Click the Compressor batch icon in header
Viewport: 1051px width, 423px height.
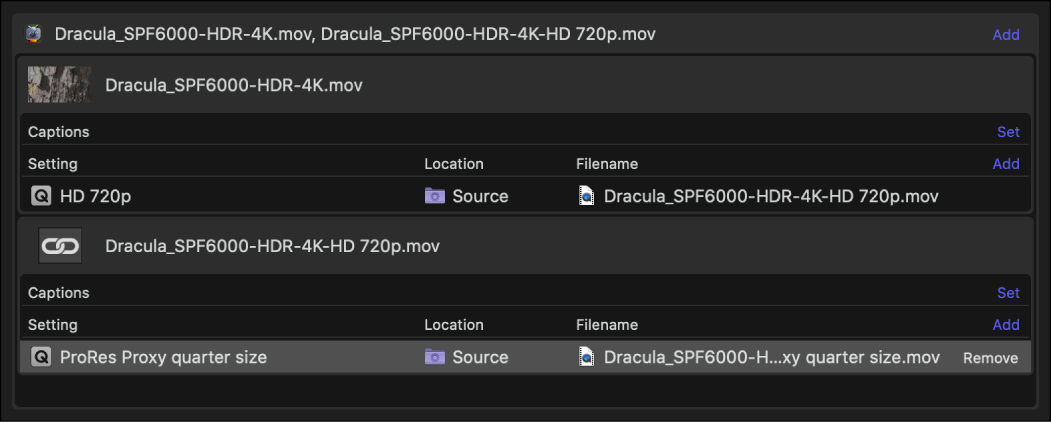click(x=34, y=34)
